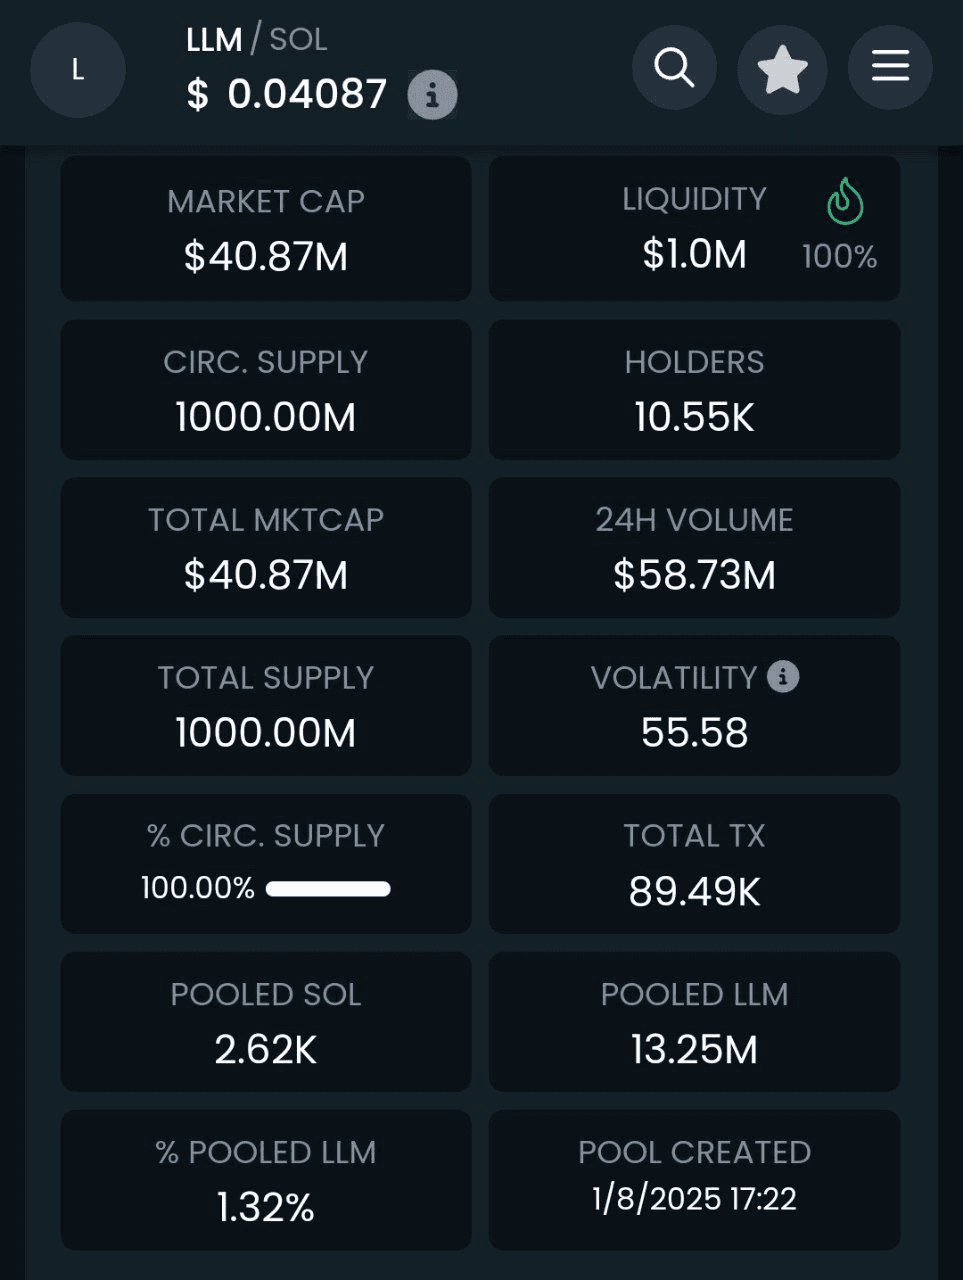Click the $0.04087 price value

(x=287, y=95)
